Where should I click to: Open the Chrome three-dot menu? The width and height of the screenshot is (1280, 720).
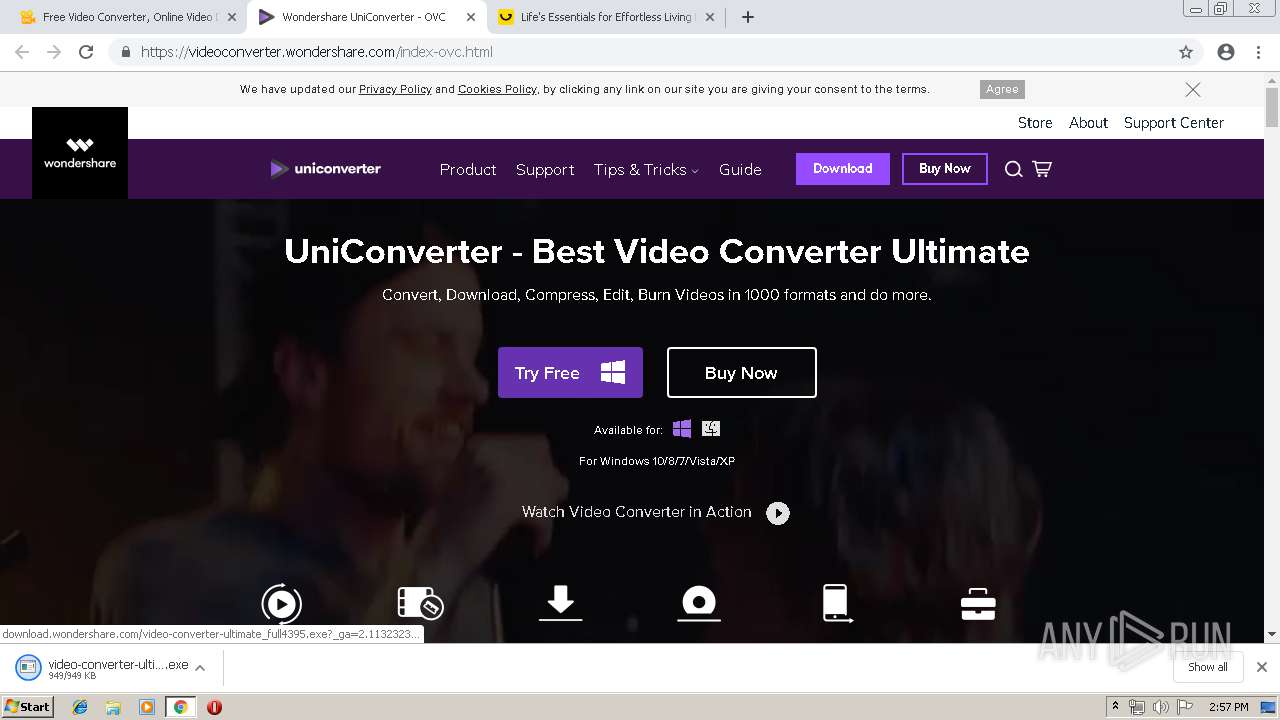coord(1259,52)
